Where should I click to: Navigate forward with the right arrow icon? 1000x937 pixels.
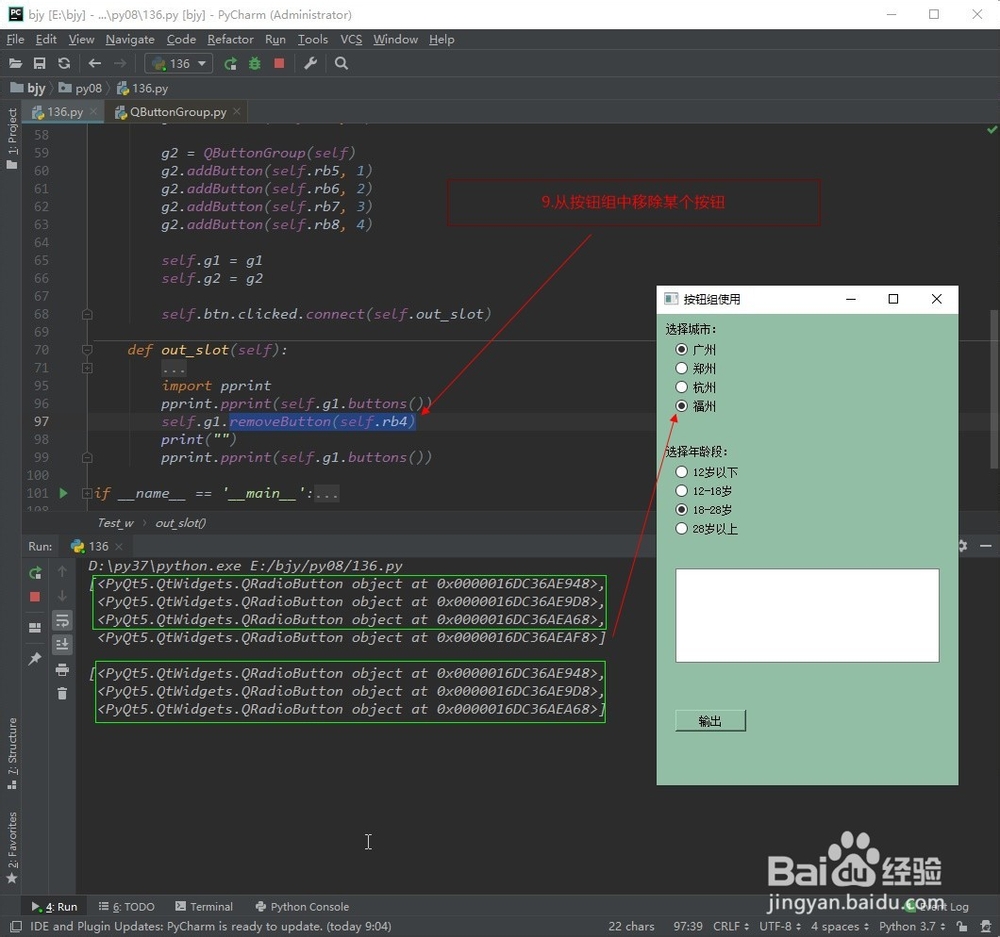point(119,63)
